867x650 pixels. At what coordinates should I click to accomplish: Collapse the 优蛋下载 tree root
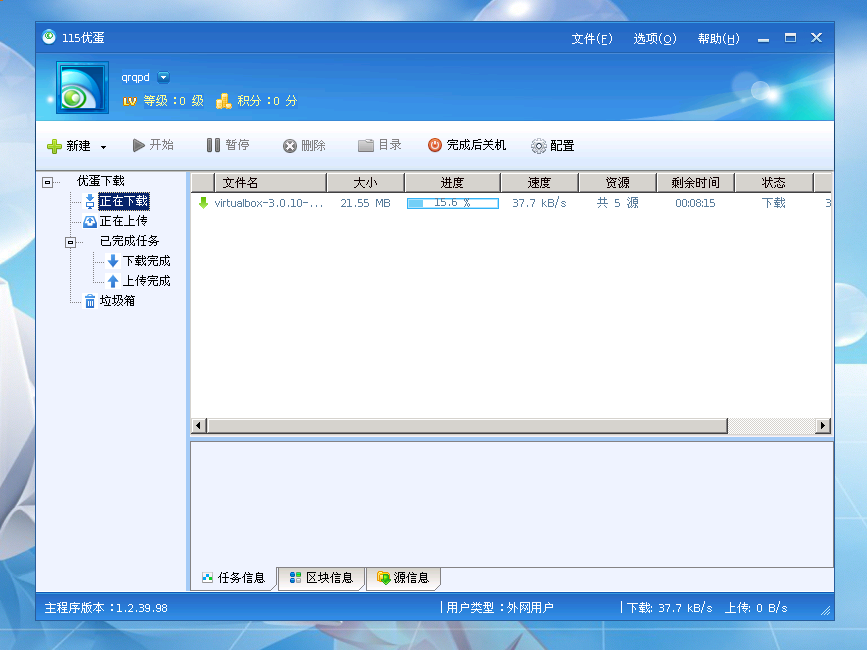click(48, 182)
